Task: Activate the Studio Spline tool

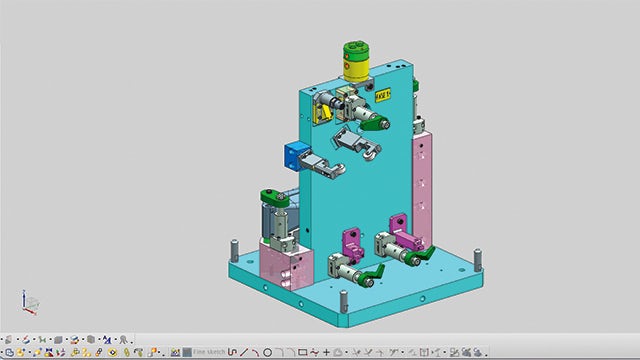Action: point(314,352)
